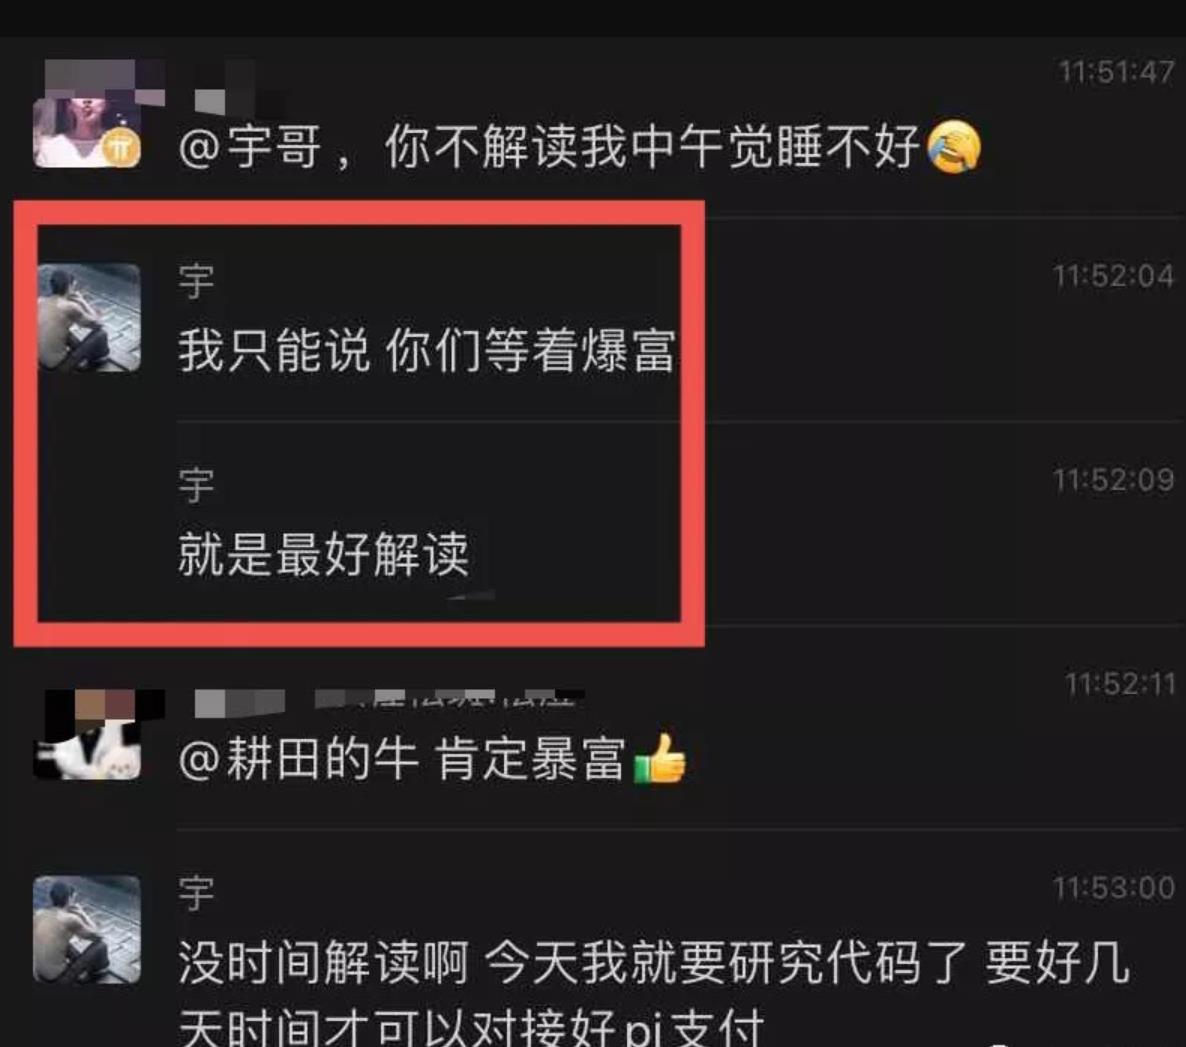Open 宇's avatar beside 我只能说 message
1186x1047 pixels.
89,317
